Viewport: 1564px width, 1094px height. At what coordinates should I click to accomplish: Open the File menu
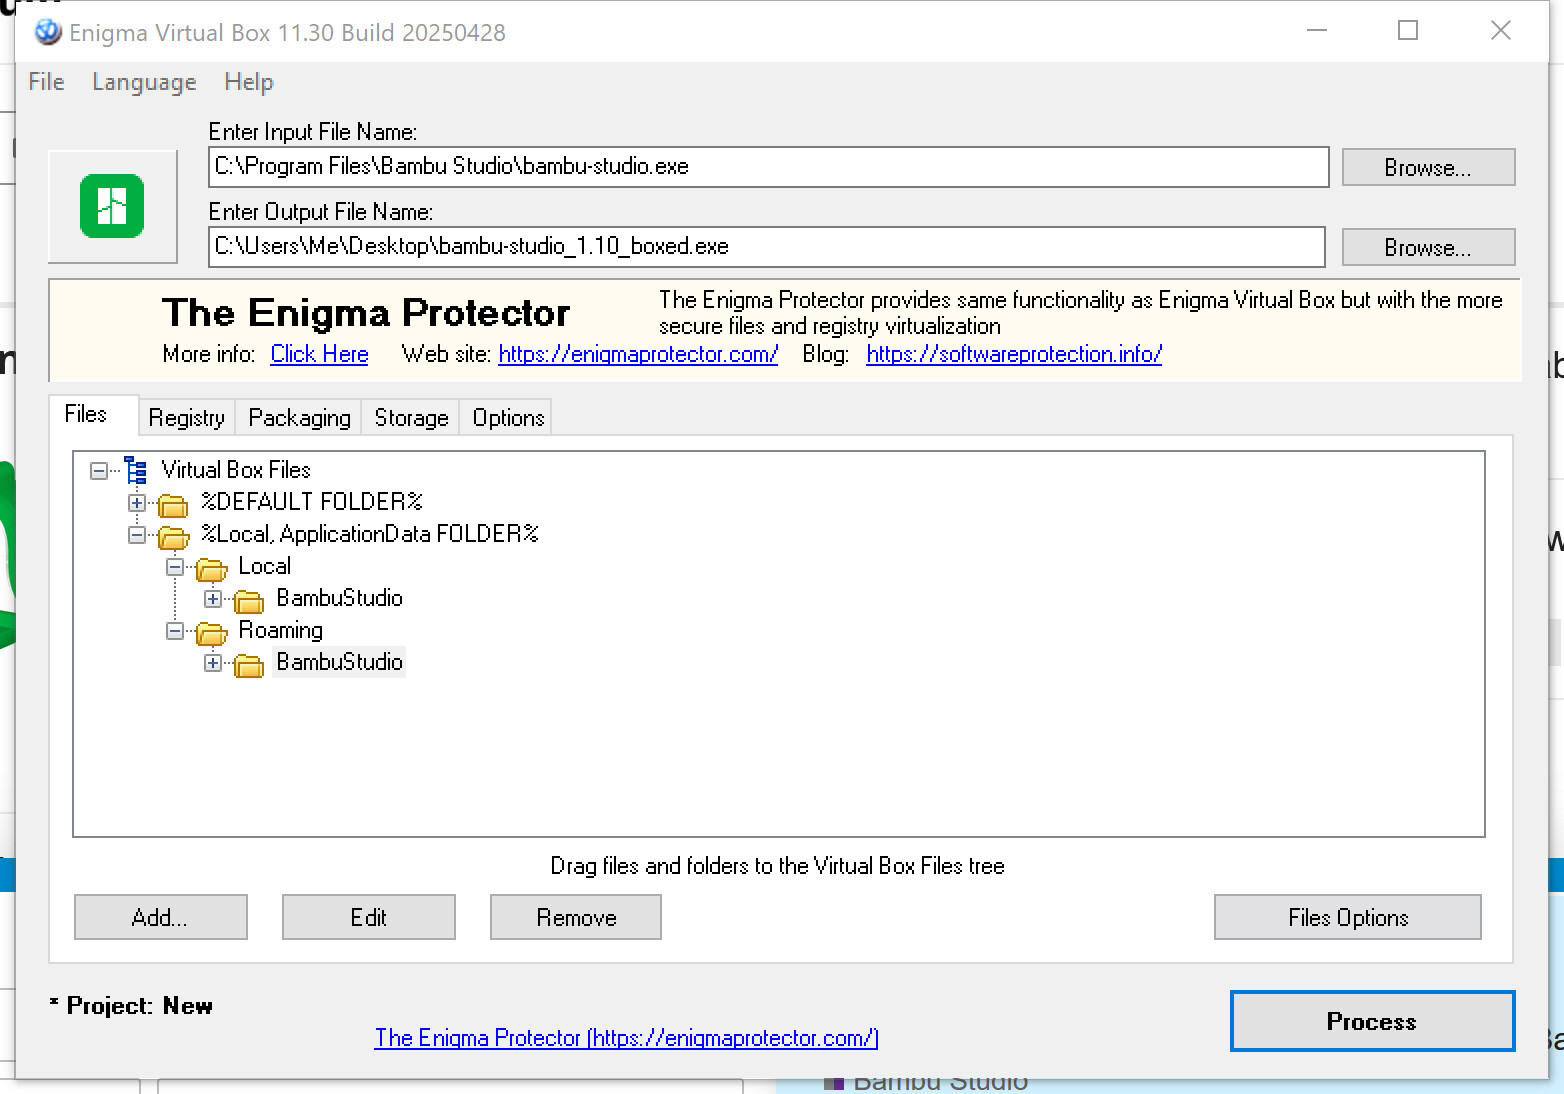click(x=46, y=82)
